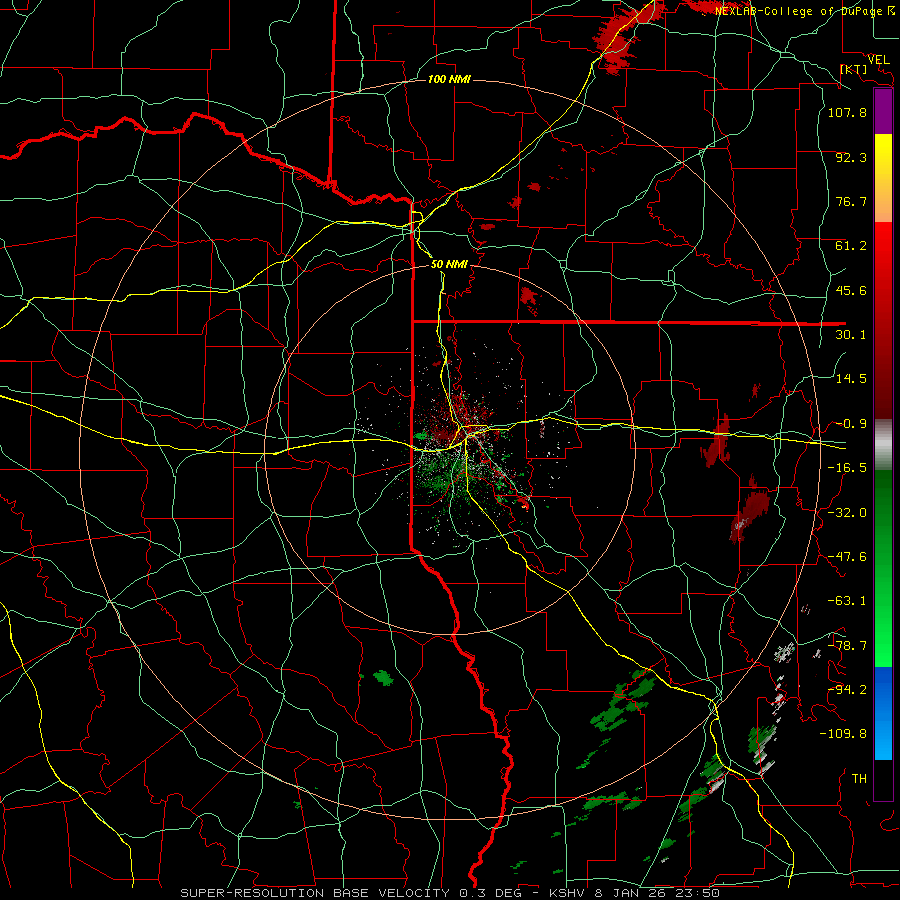Pick the purple segment atop the color bar

(x=883, y=112)
